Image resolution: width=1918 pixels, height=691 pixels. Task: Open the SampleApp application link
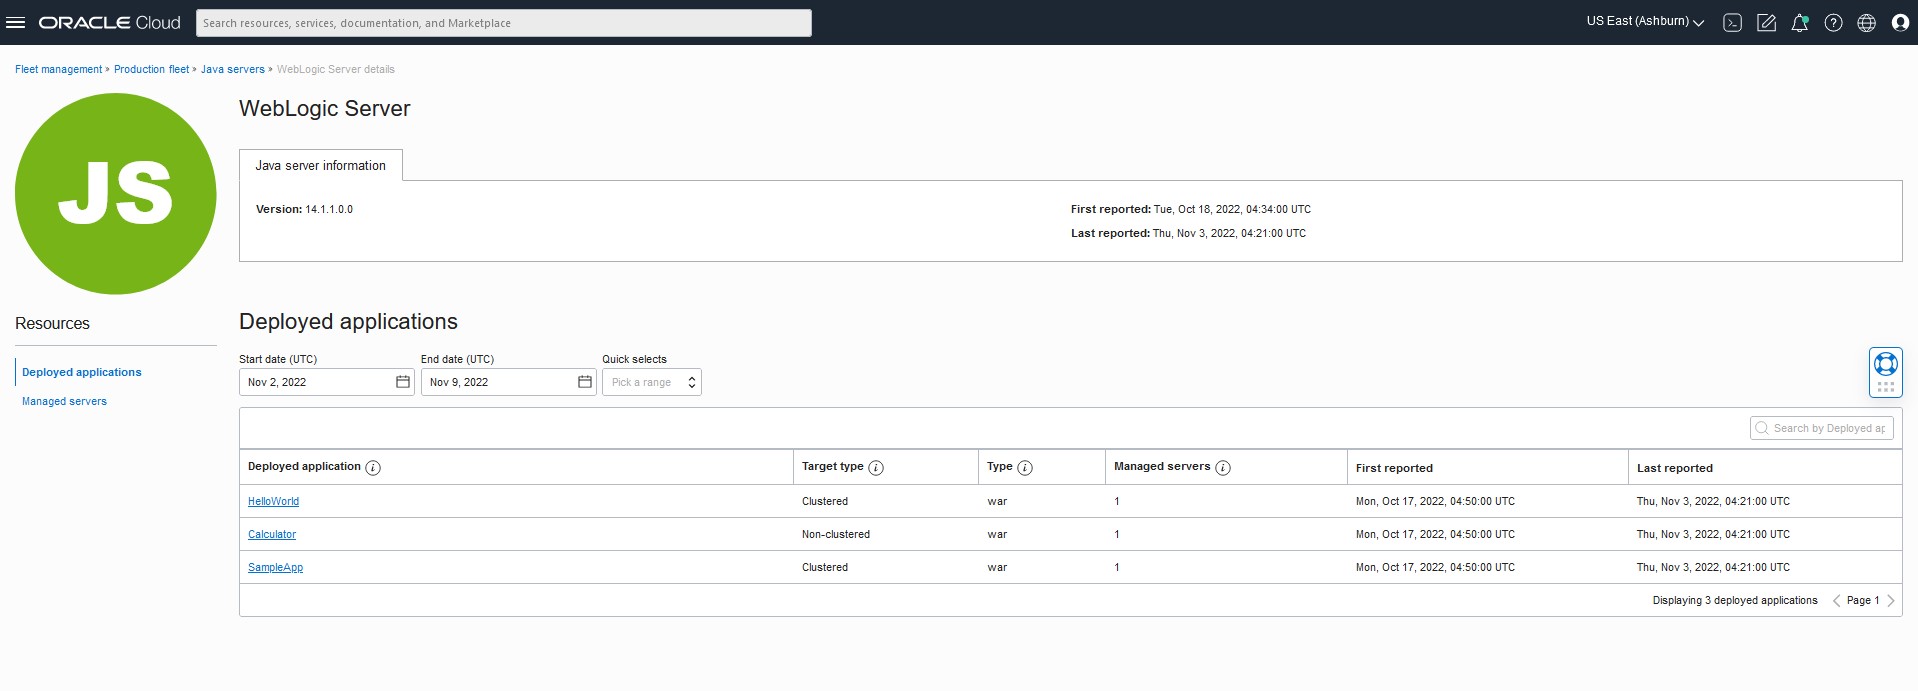[x=275, y=567]
